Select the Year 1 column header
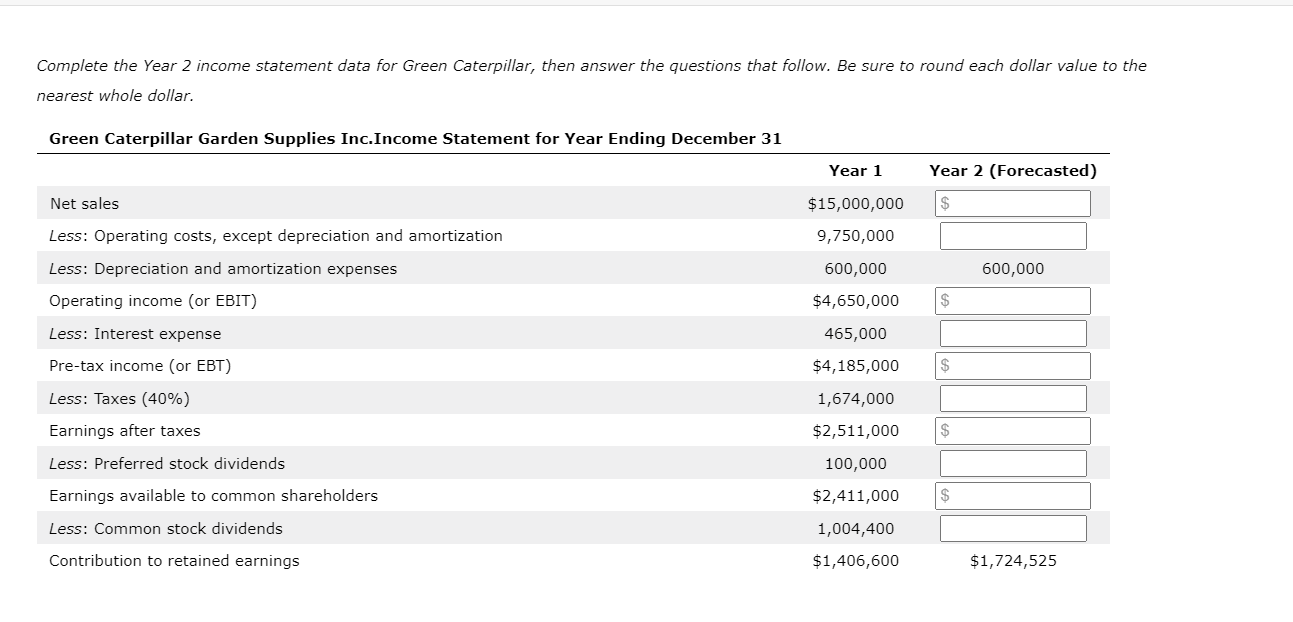The width and height of the screenshot is (1293, 622). pyautogui.click(x=854, y=170)
